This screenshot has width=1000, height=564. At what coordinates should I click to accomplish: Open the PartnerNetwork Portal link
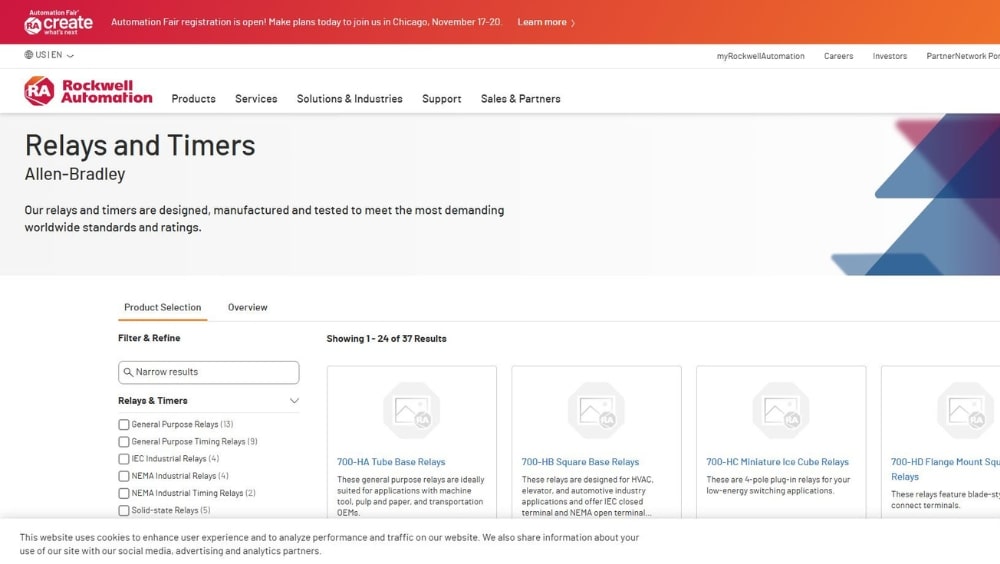962,56
